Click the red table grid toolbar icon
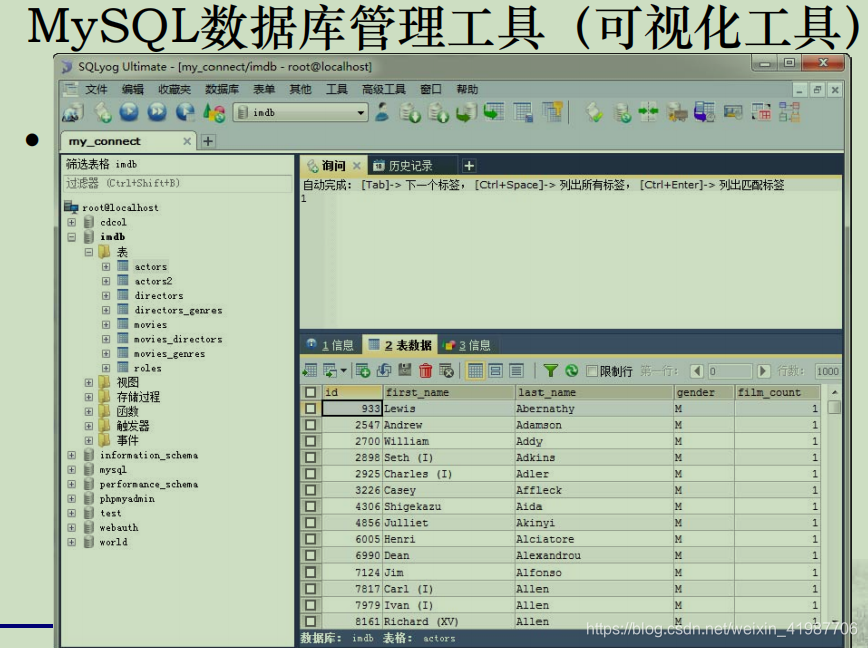This screenshot has height=648, width=868. pos(761,112)
